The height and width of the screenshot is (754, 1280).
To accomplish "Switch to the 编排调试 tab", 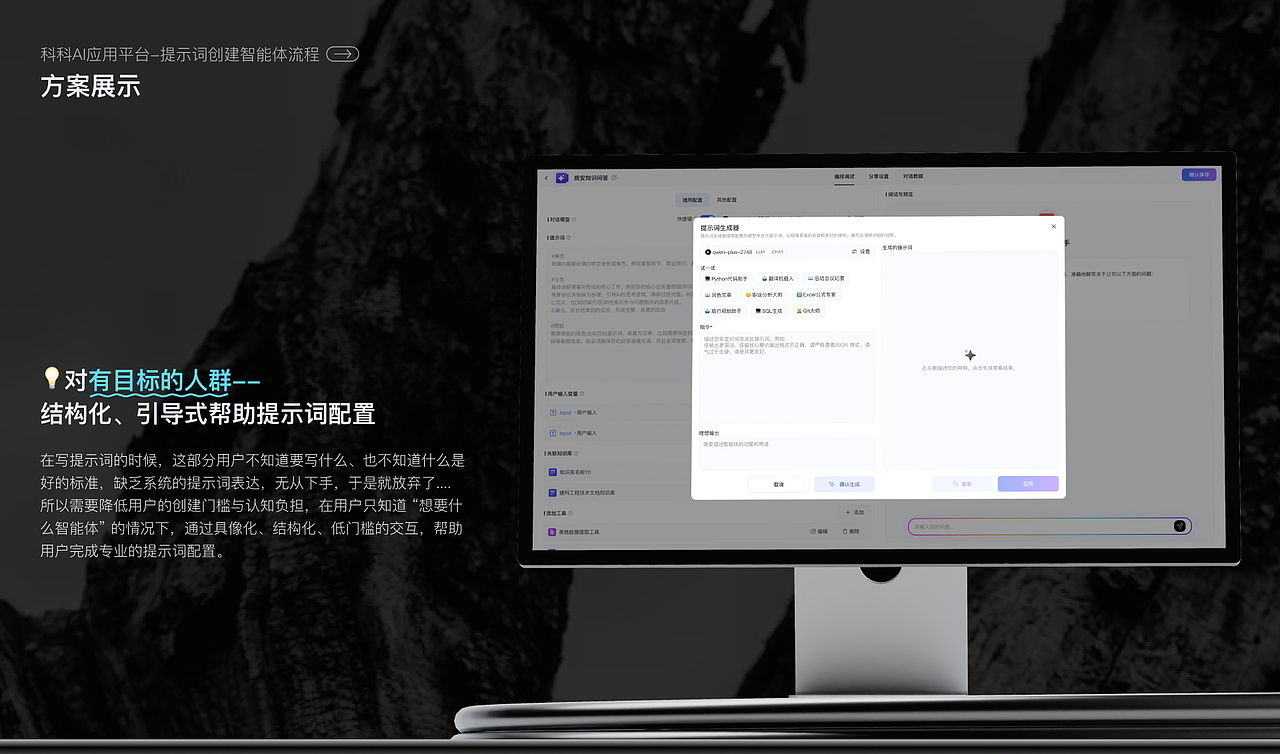I will (845, 176).
